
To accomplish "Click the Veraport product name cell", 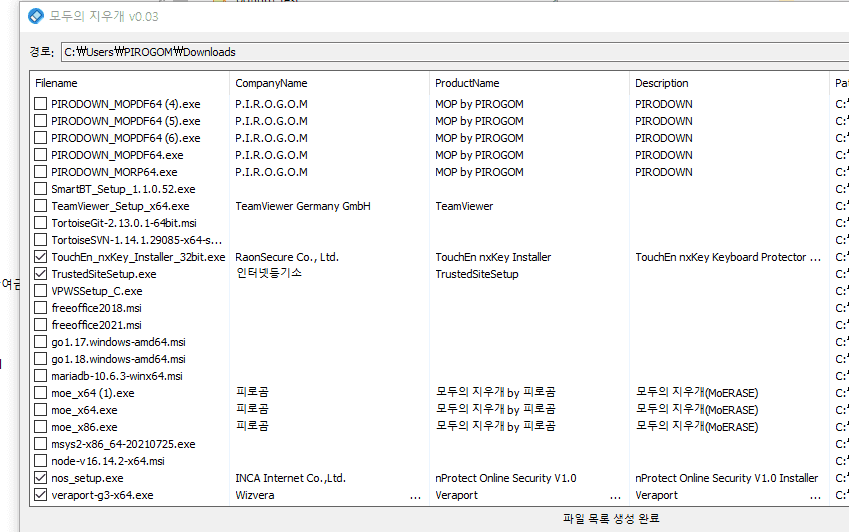I will [456, 495].
